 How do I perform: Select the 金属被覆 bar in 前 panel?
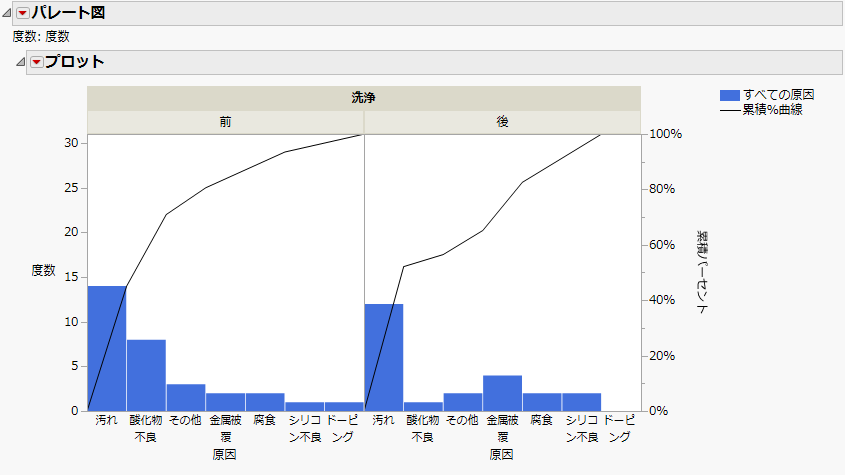[225, 402]
